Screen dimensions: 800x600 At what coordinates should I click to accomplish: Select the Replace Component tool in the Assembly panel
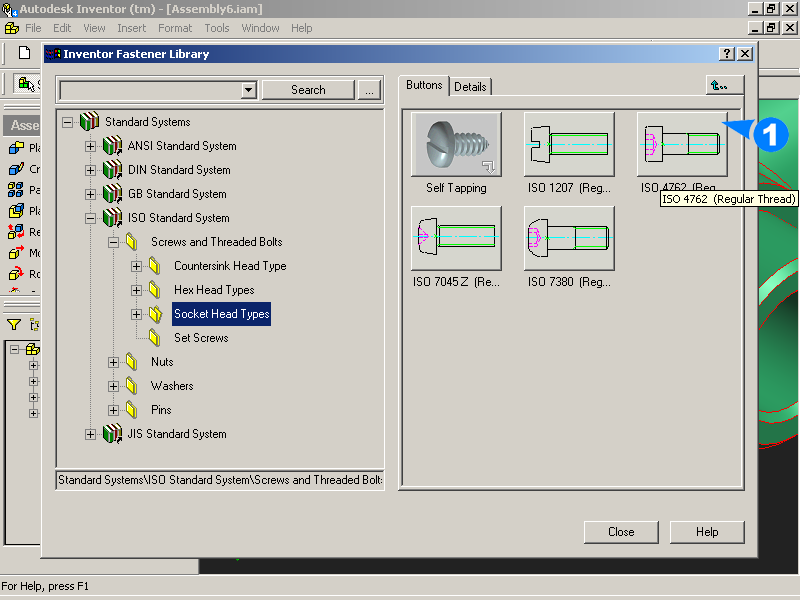pos(16,232)
